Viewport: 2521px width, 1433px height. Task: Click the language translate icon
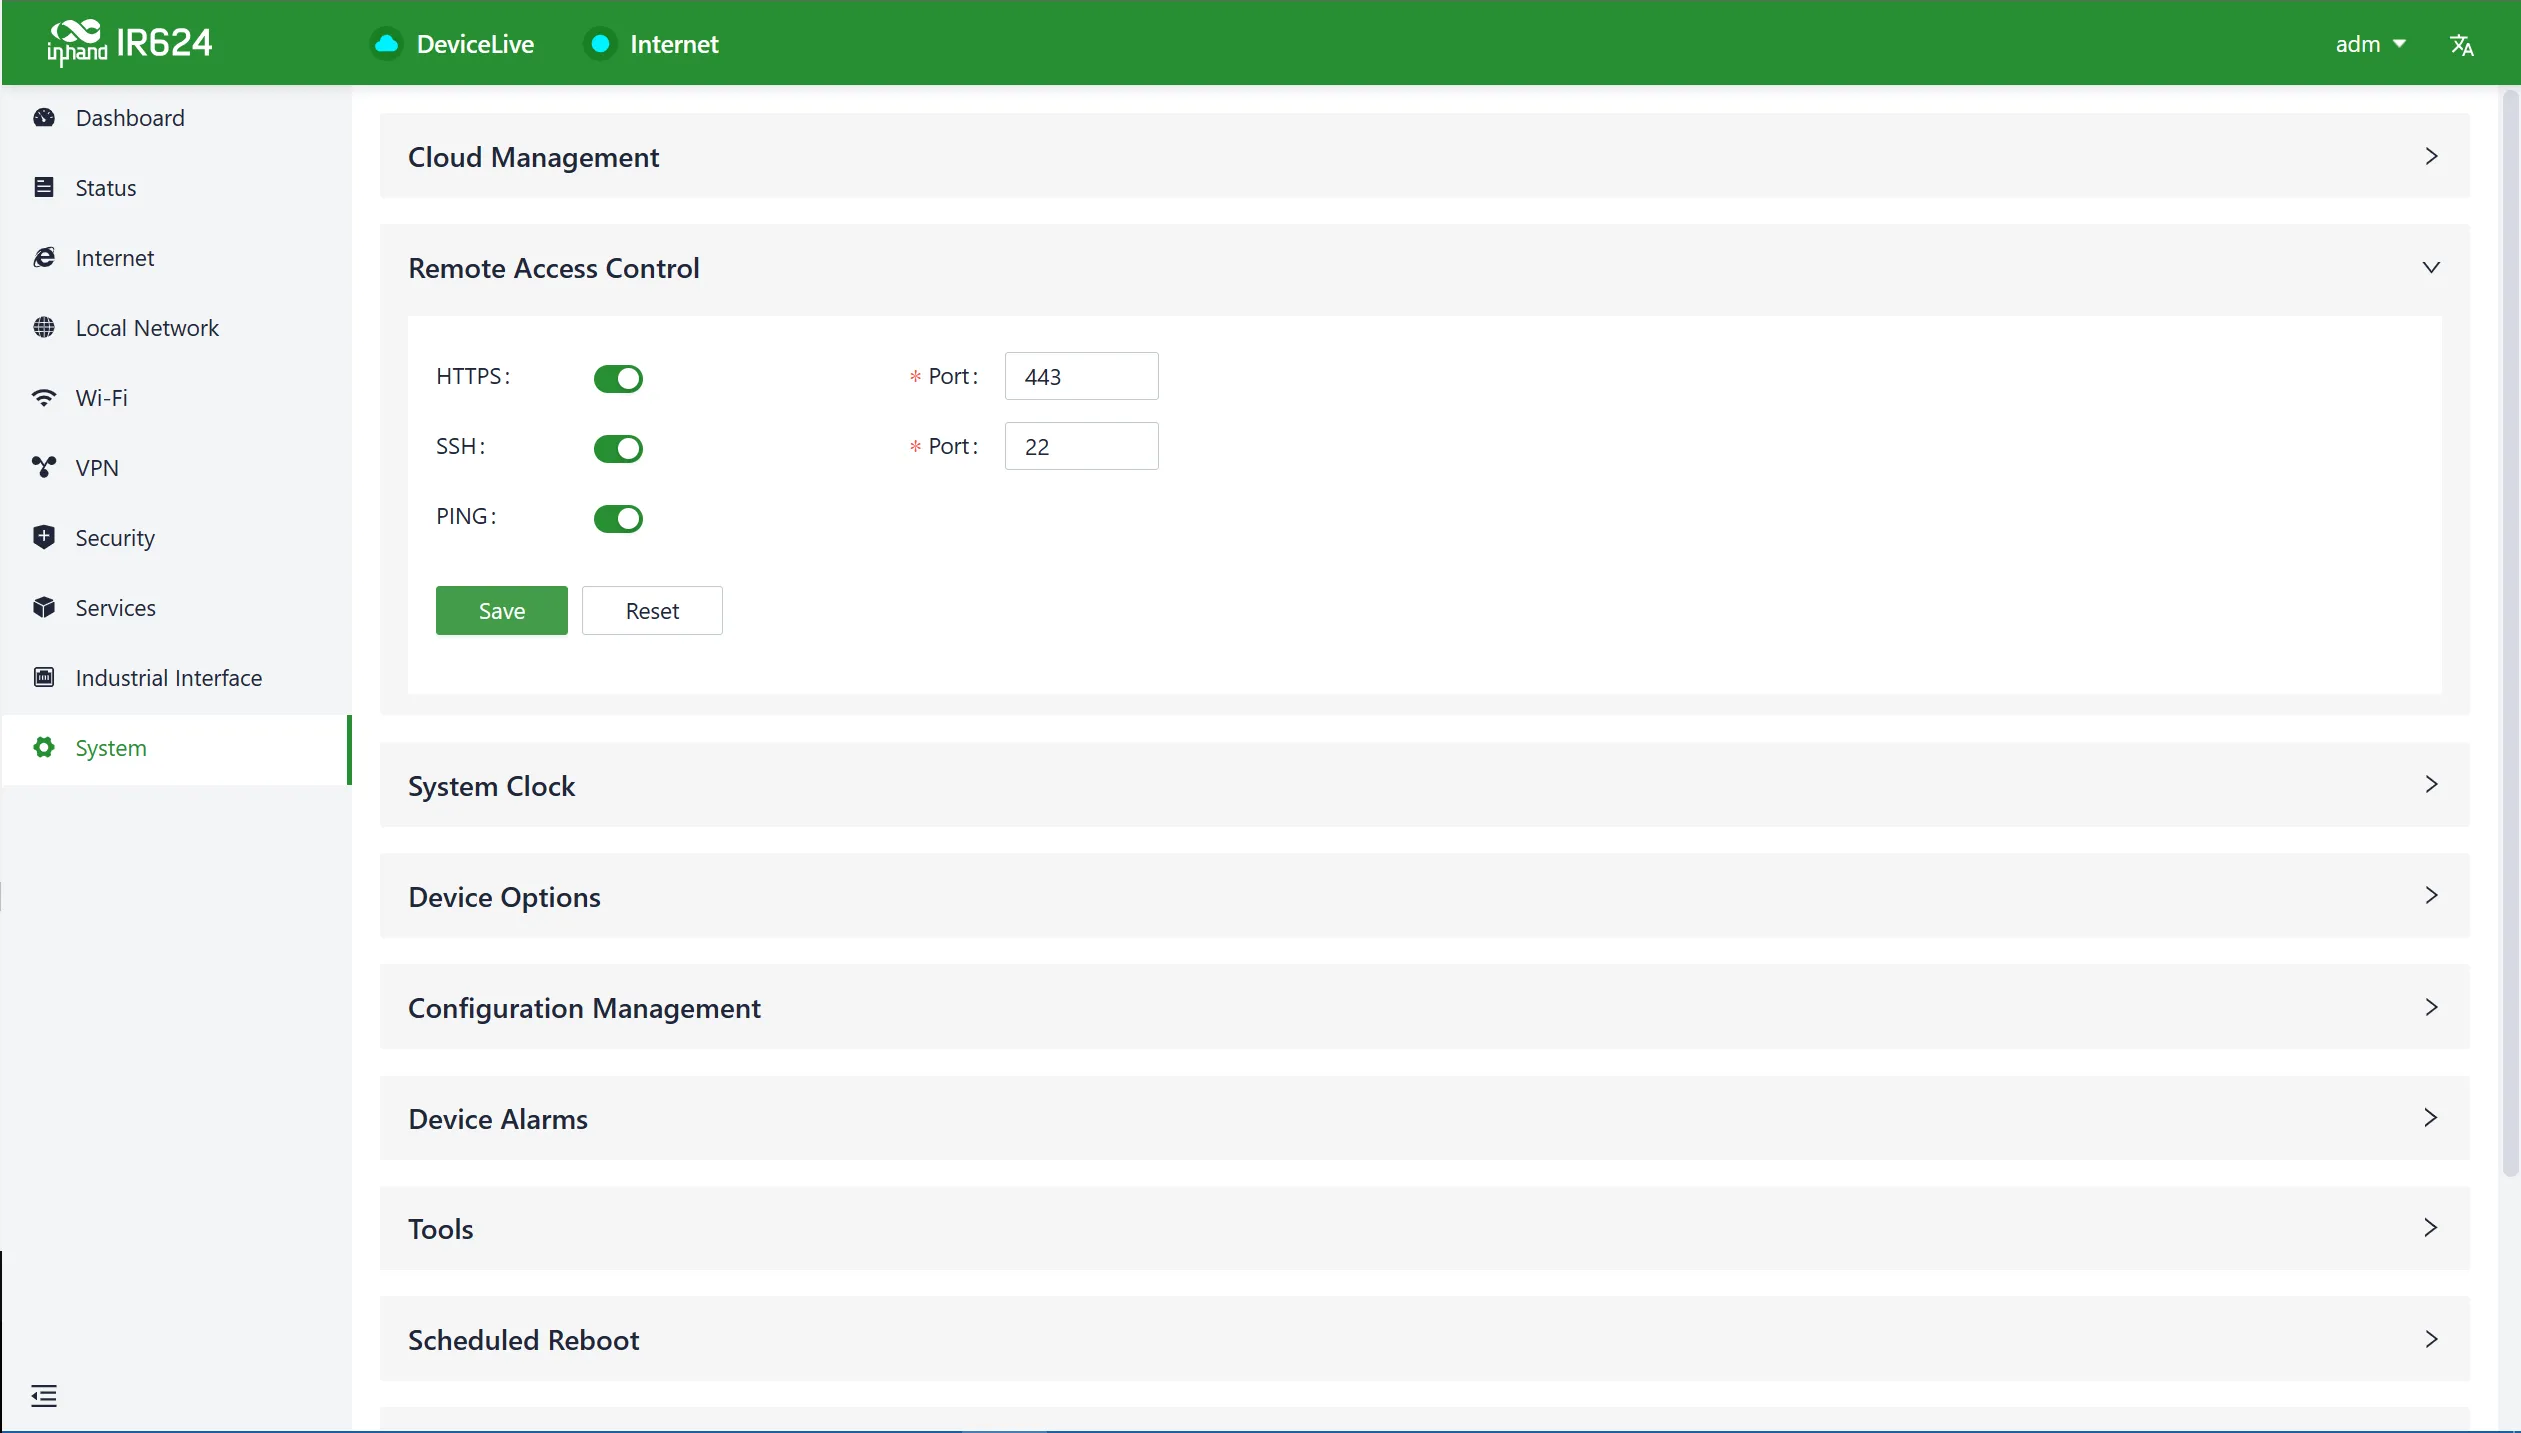(2461, 45)
